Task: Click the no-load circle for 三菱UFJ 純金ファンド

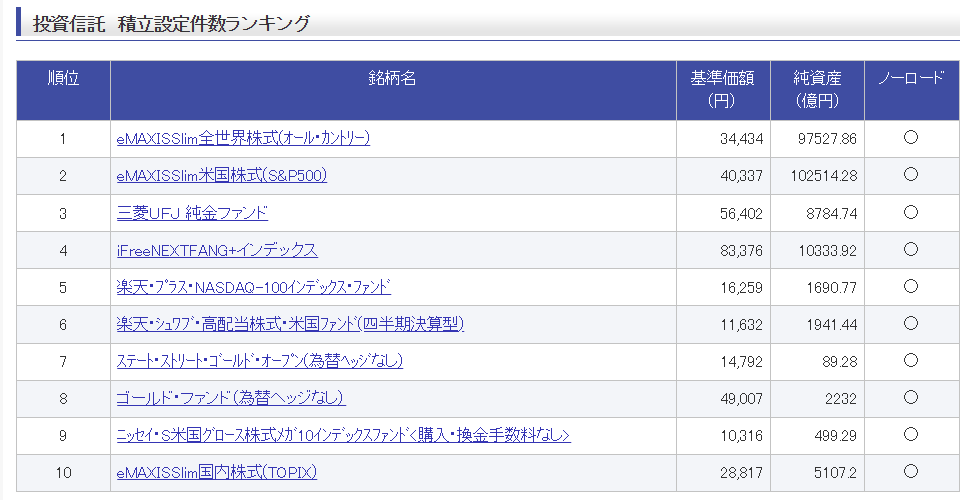Action: click(910, 212)
